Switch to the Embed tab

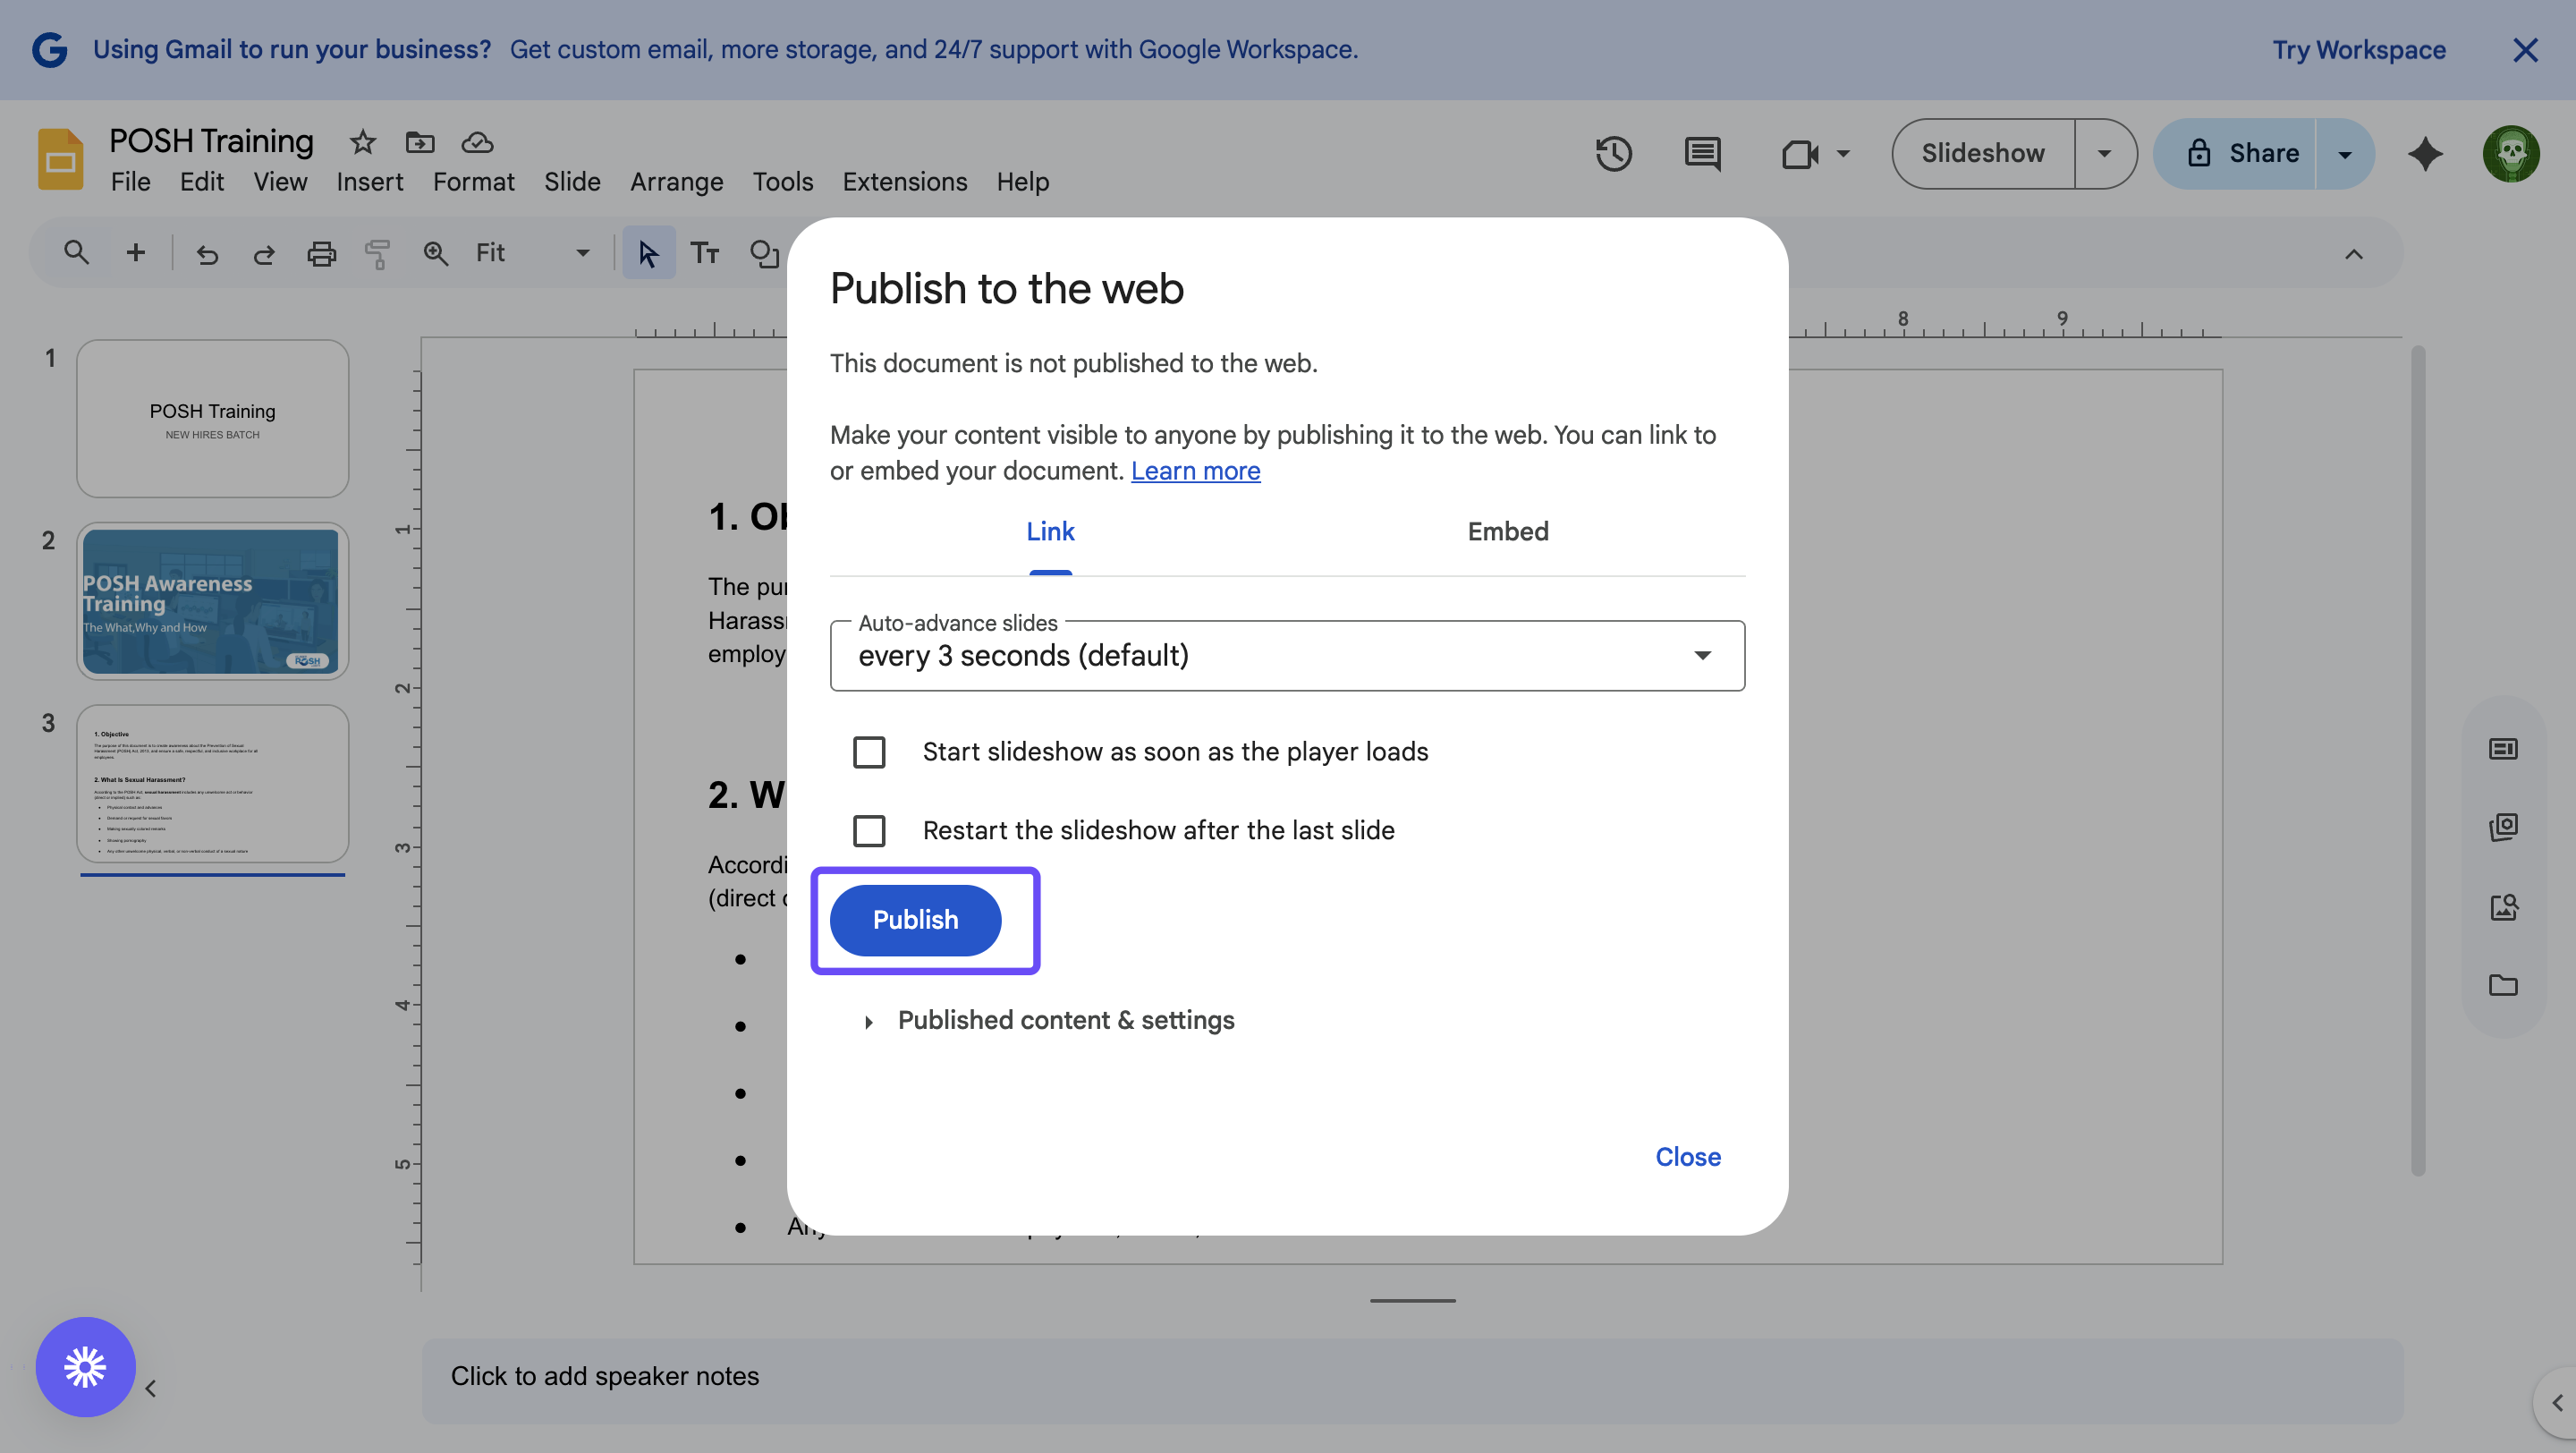[1507, 532]
